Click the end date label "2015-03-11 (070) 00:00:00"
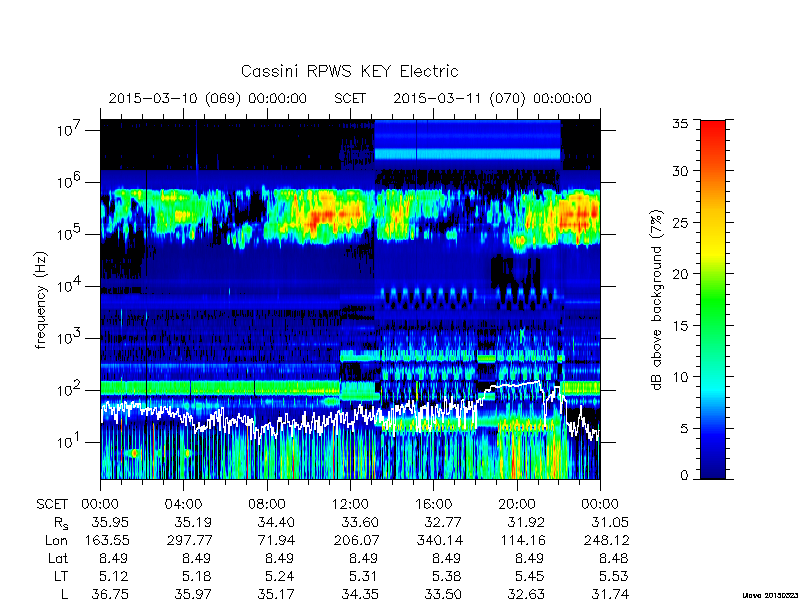This screenshot has width=800, height=600. [492, 98]
